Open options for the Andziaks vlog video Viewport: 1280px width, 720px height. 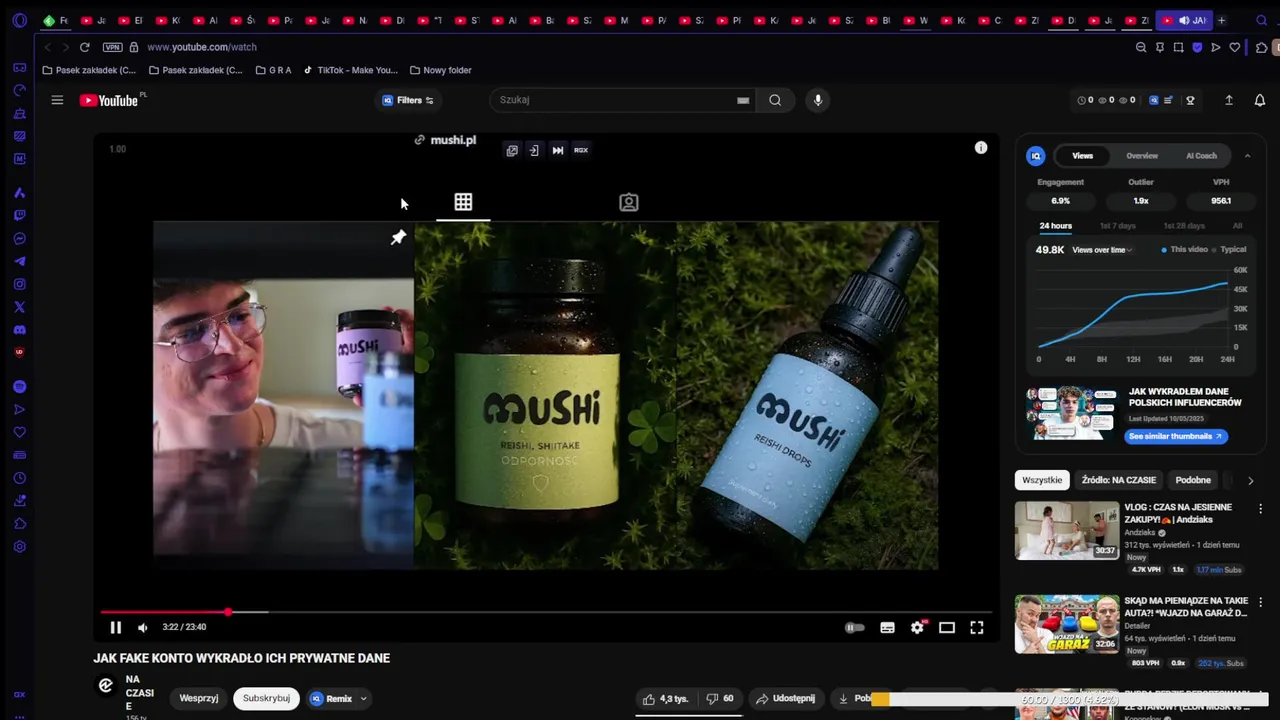click(1260, 509)
